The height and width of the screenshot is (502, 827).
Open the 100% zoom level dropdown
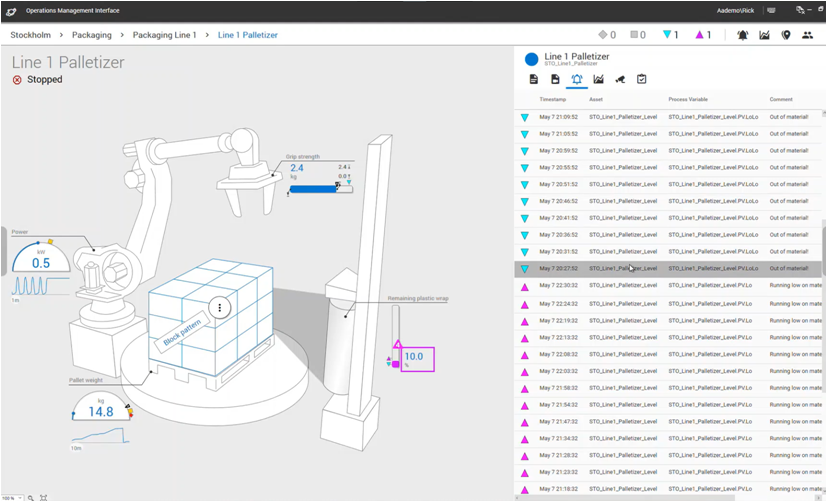pos(12,497)
